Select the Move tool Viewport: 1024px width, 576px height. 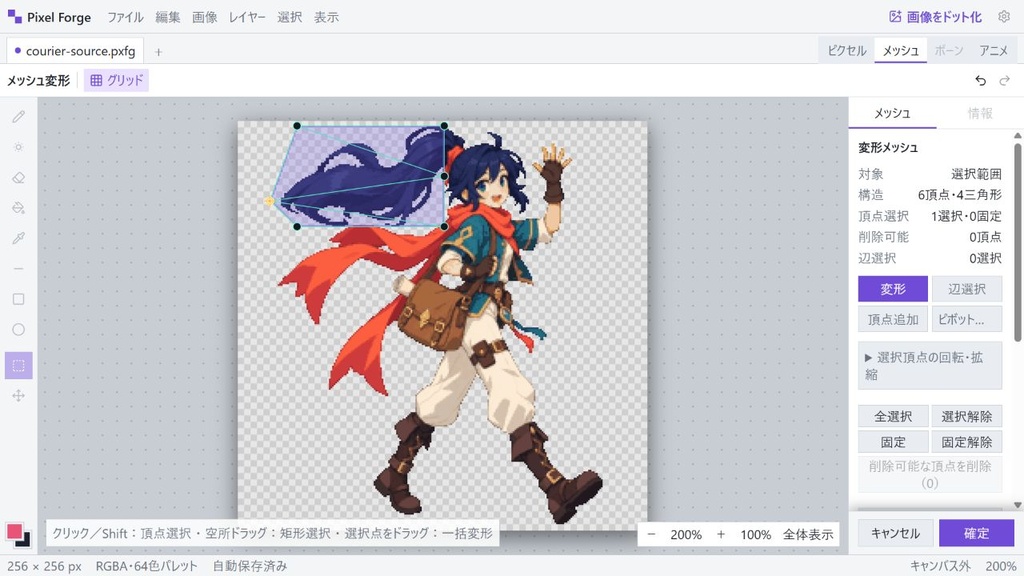(x=18, y=396)
